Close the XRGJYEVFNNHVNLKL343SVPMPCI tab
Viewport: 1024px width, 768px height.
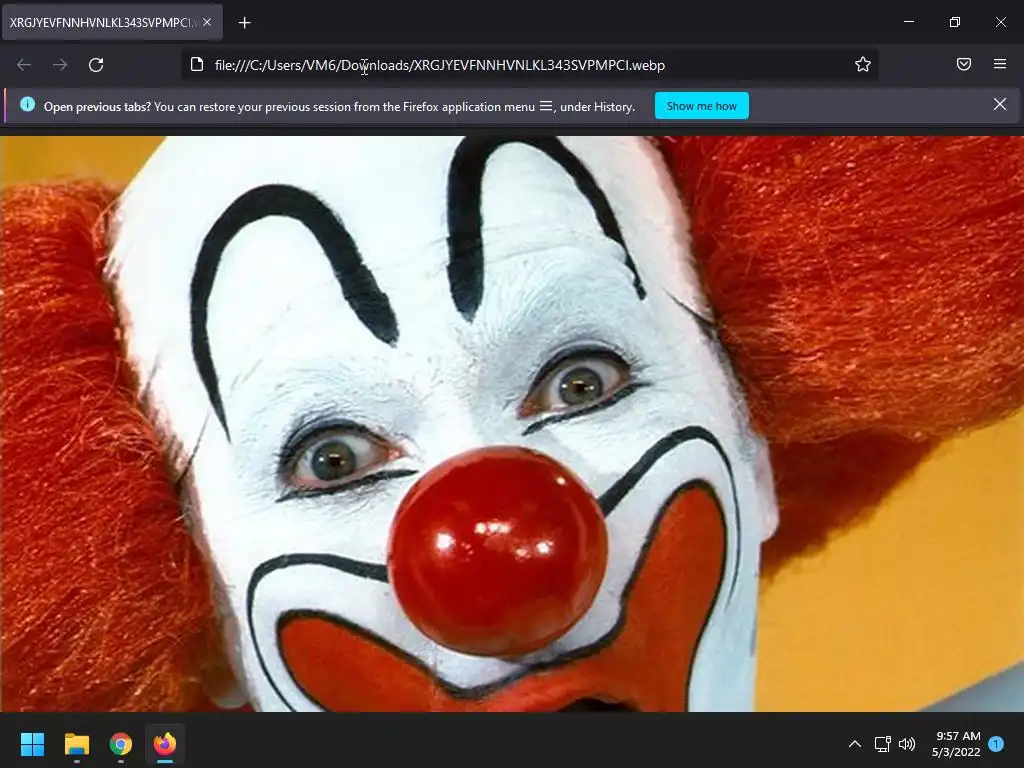(x=207, y=22)
